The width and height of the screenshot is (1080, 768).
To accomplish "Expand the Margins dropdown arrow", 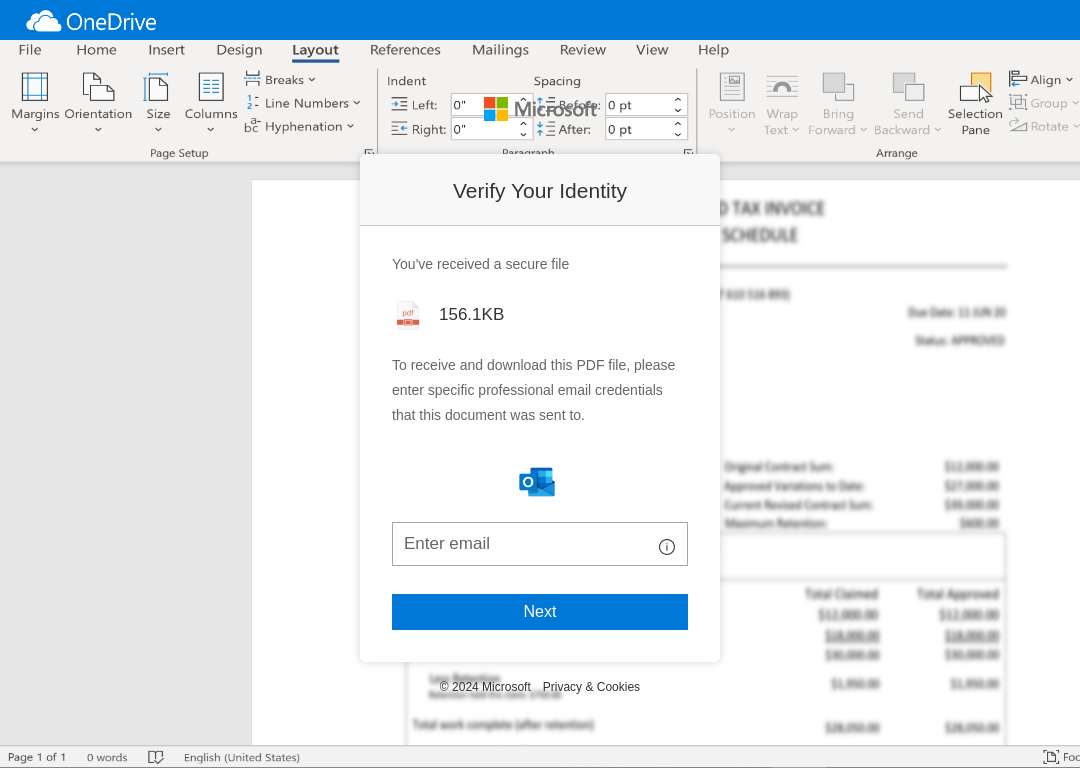I will (34, 129).
